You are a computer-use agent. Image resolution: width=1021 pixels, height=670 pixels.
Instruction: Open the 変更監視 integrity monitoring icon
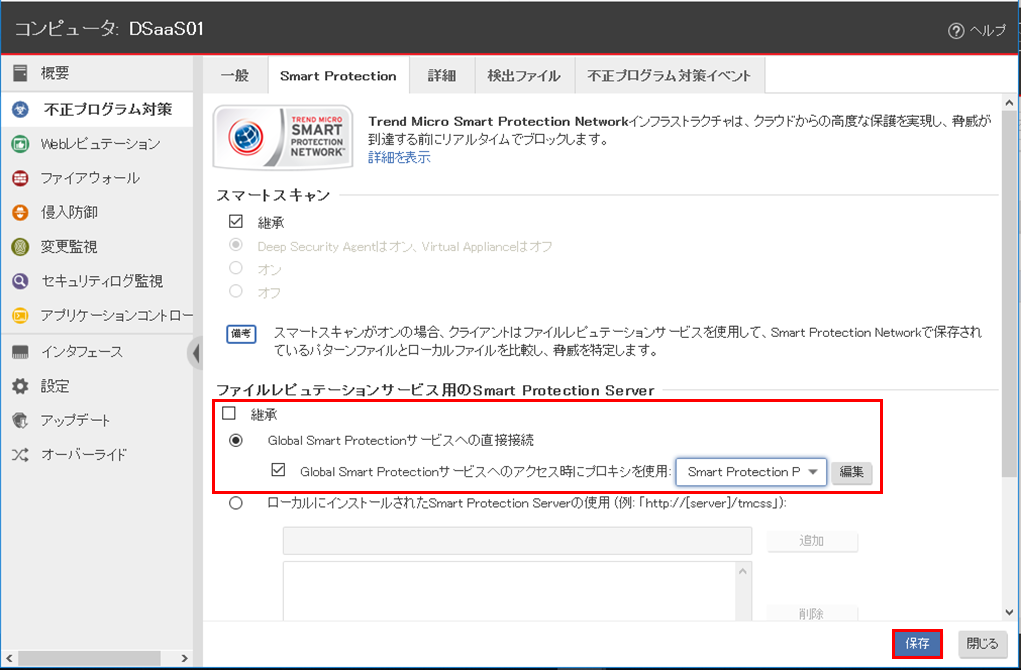(x=20, y=247)
